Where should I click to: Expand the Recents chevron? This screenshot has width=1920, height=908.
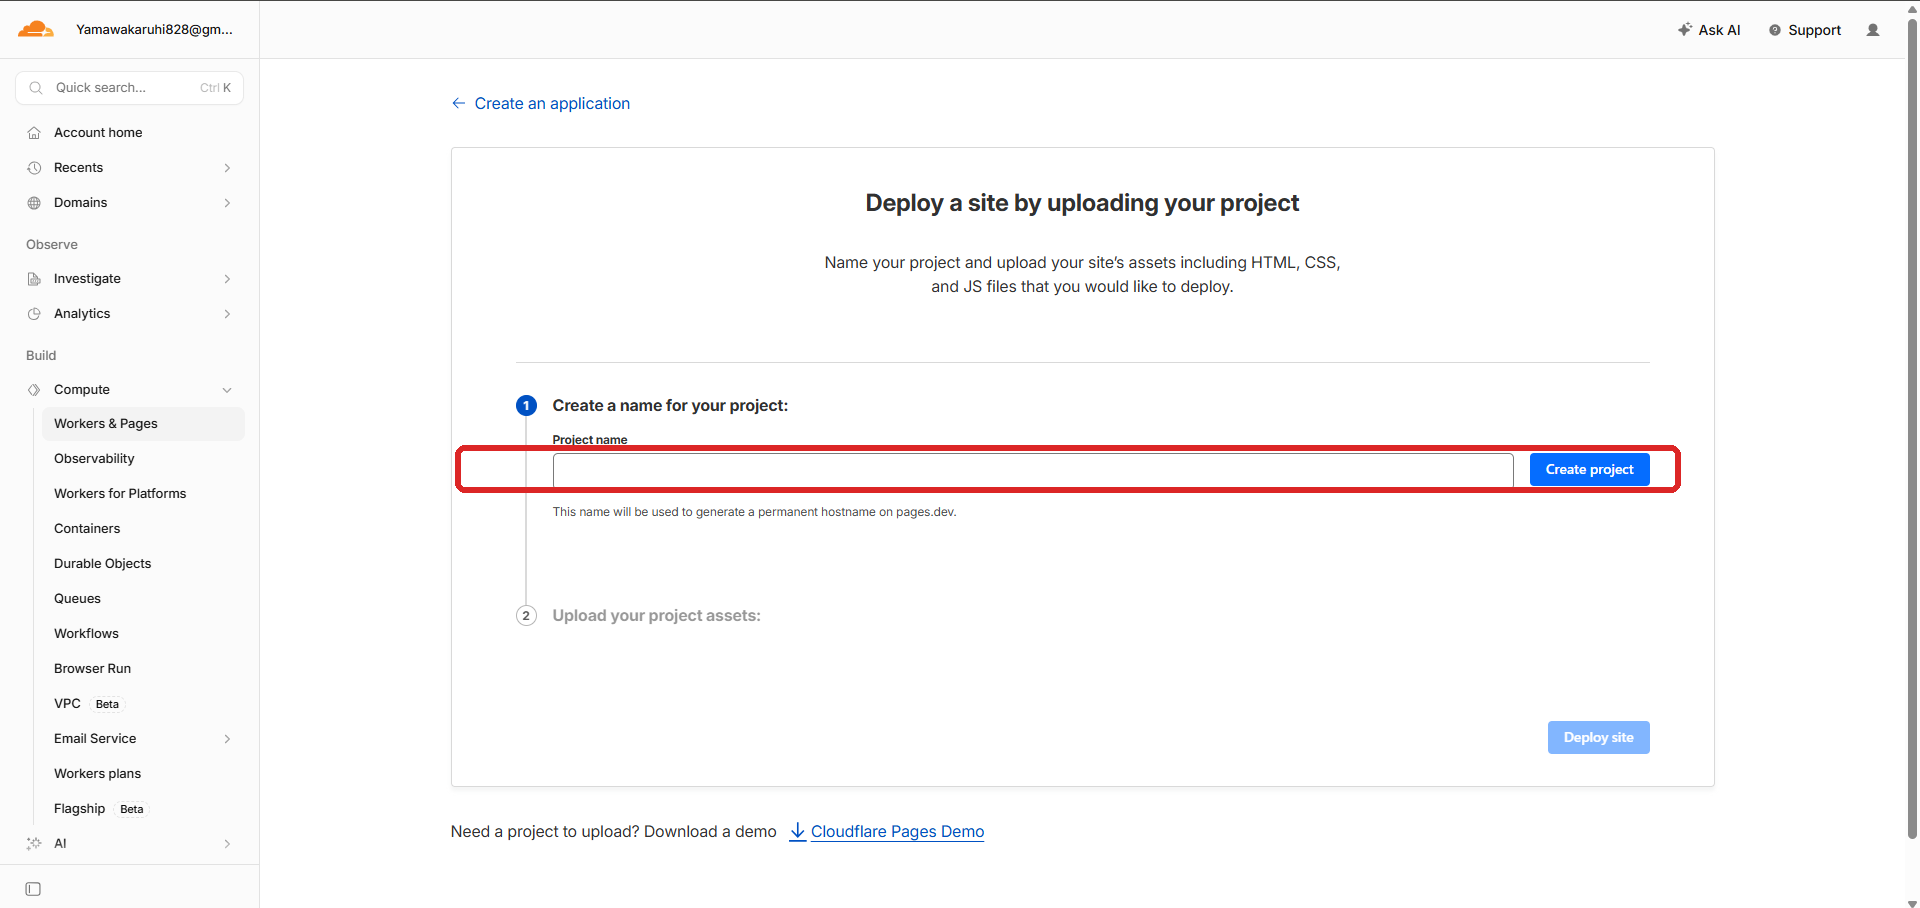point(227,168)
